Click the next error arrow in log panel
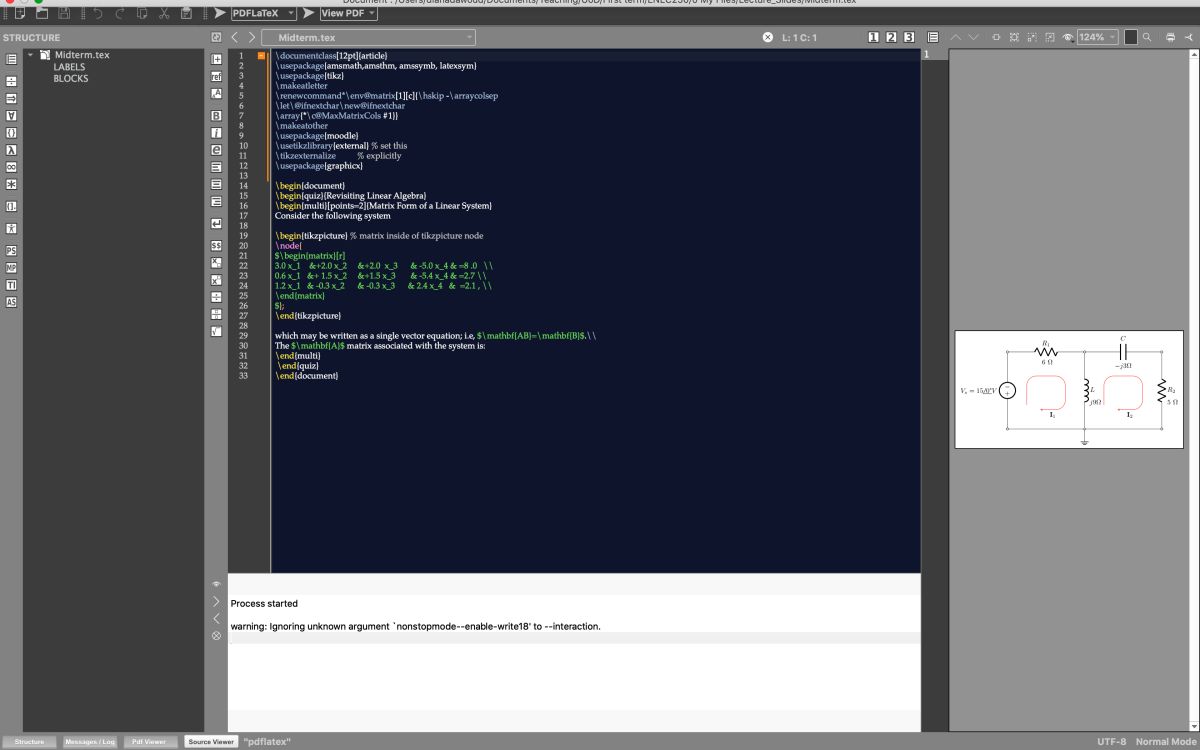 [x=216, y=602]
